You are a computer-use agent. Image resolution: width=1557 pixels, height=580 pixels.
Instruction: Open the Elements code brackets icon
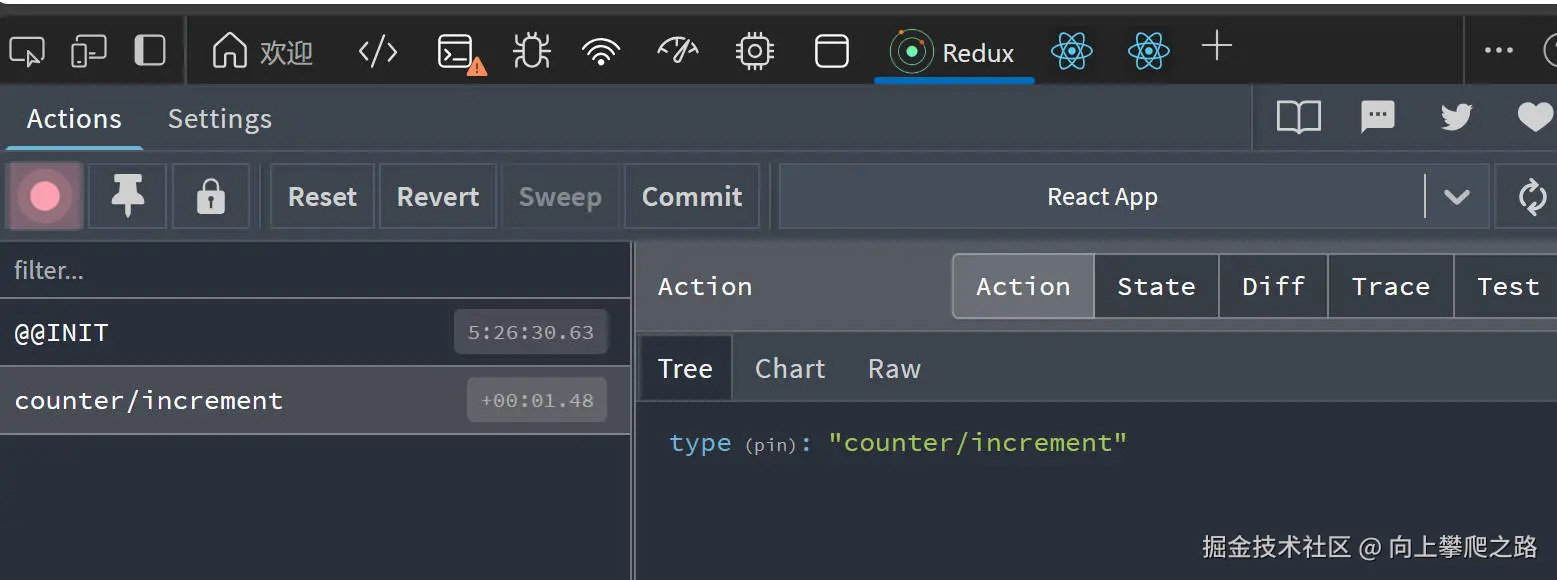378,51
